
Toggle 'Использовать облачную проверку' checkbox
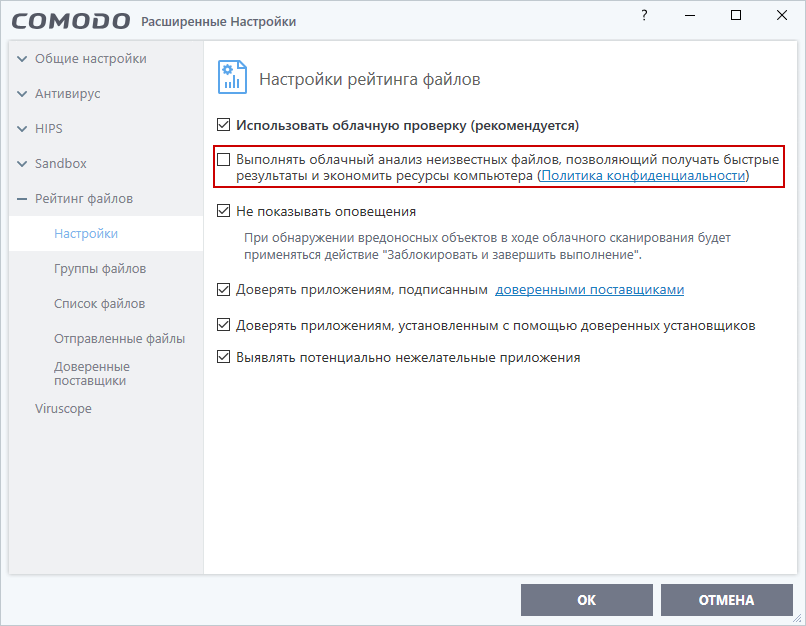coord(223,125)
